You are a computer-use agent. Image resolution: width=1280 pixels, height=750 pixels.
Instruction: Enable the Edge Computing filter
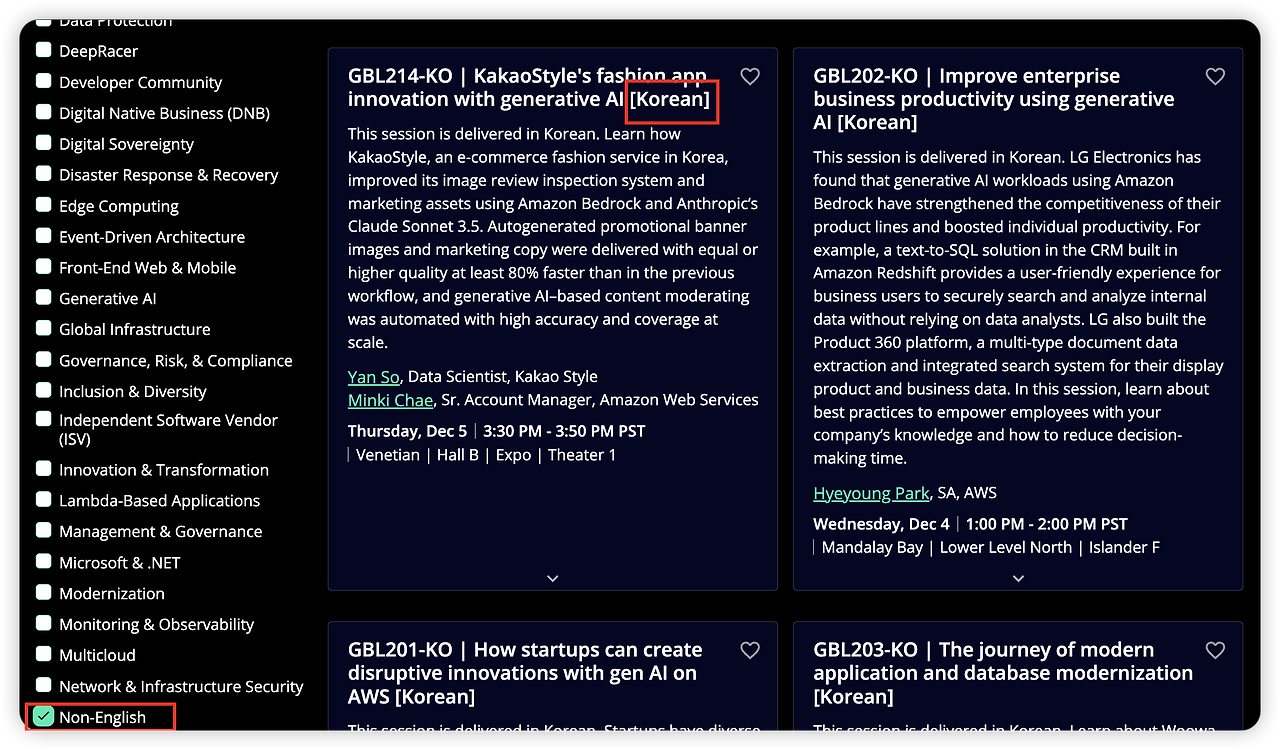44,205
